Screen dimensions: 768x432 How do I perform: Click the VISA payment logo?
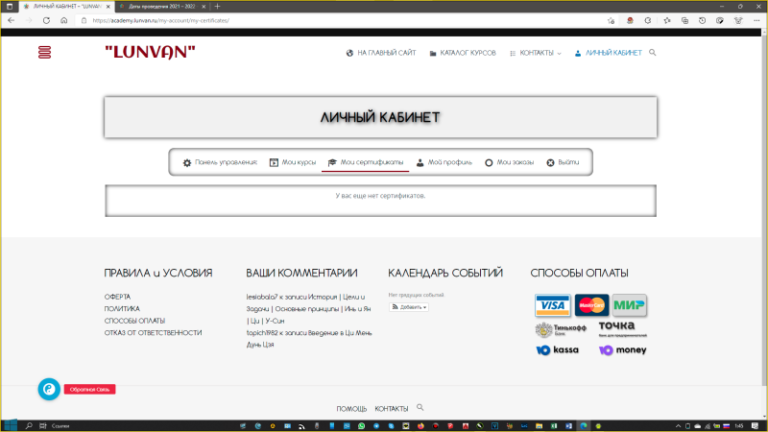(552, 305)
